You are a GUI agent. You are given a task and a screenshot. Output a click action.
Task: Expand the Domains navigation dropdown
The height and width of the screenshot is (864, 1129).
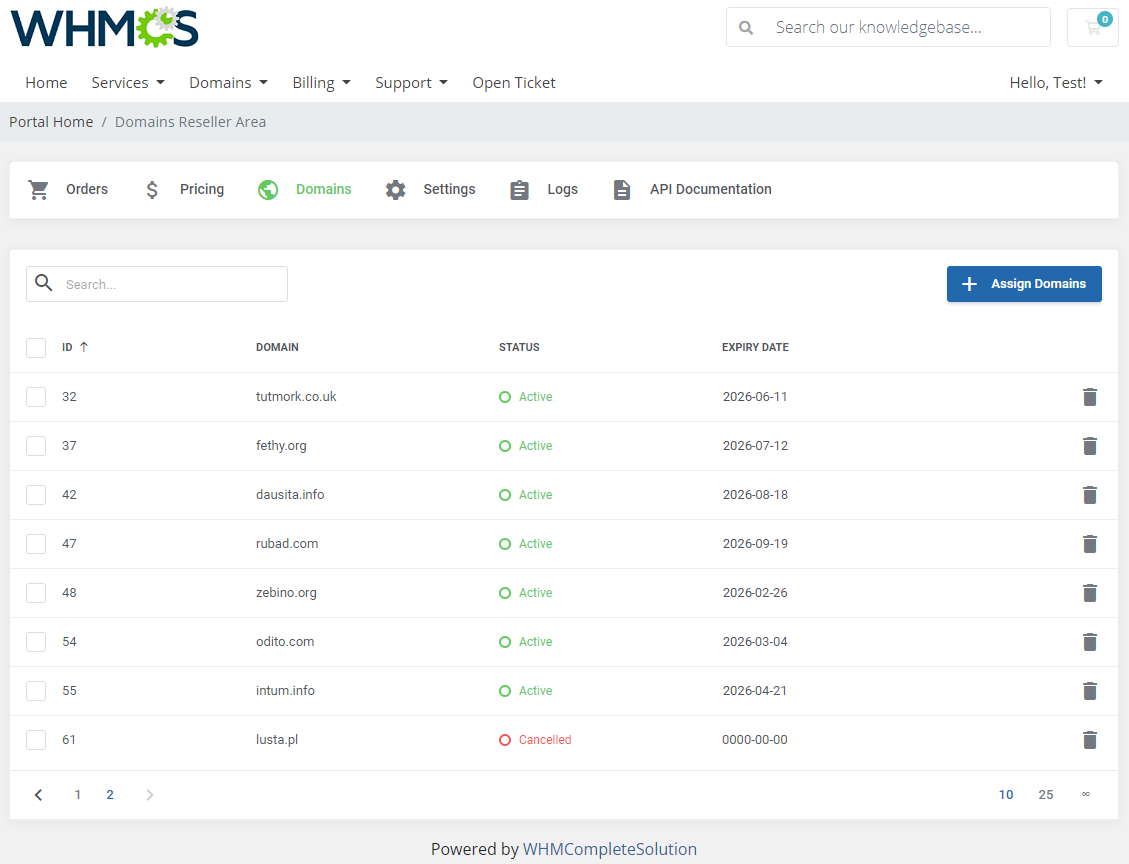(x=228, y=82)
